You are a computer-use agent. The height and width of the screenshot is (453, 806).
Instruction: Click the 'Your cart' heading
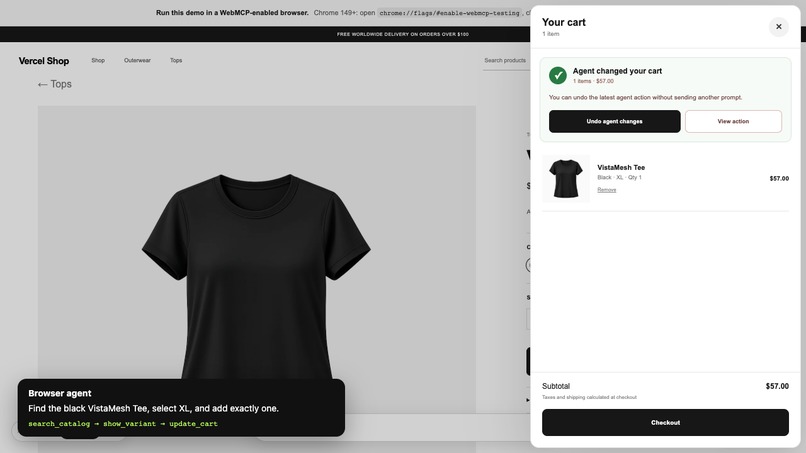point(563,22)
